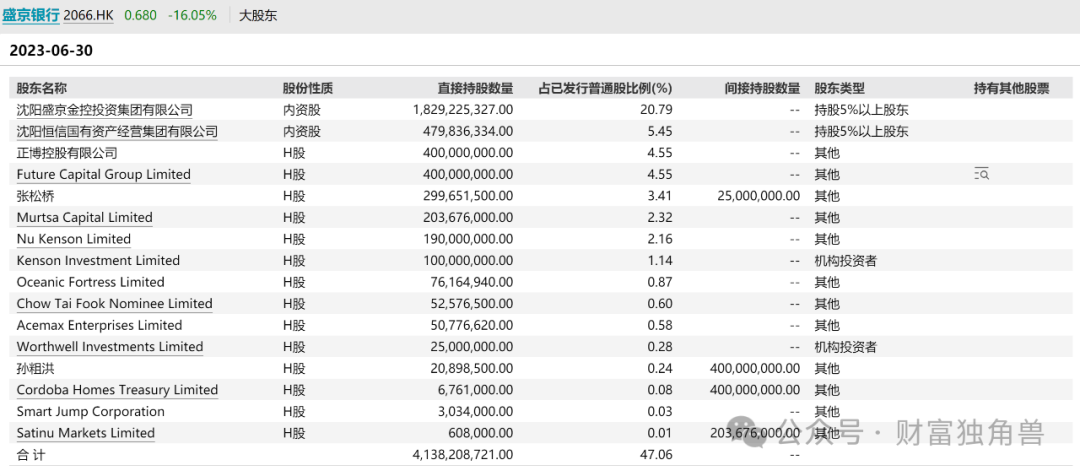Open Worthwell Investments Limited link
The width and height of the screenshot is (1080, 476).
110,346
